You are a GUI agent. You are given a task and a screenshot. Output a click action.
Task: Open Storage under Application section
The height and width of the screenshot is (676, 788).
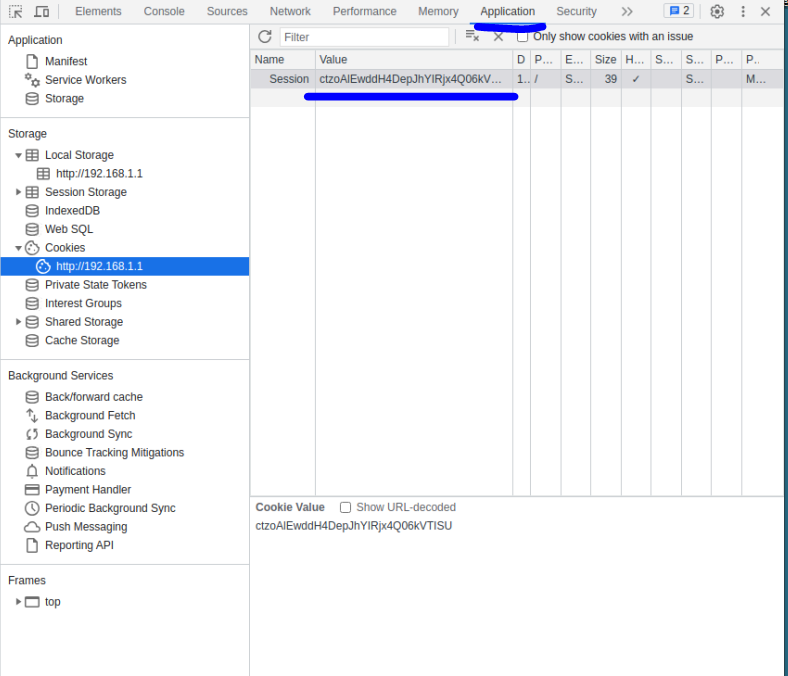coord(64,99)
